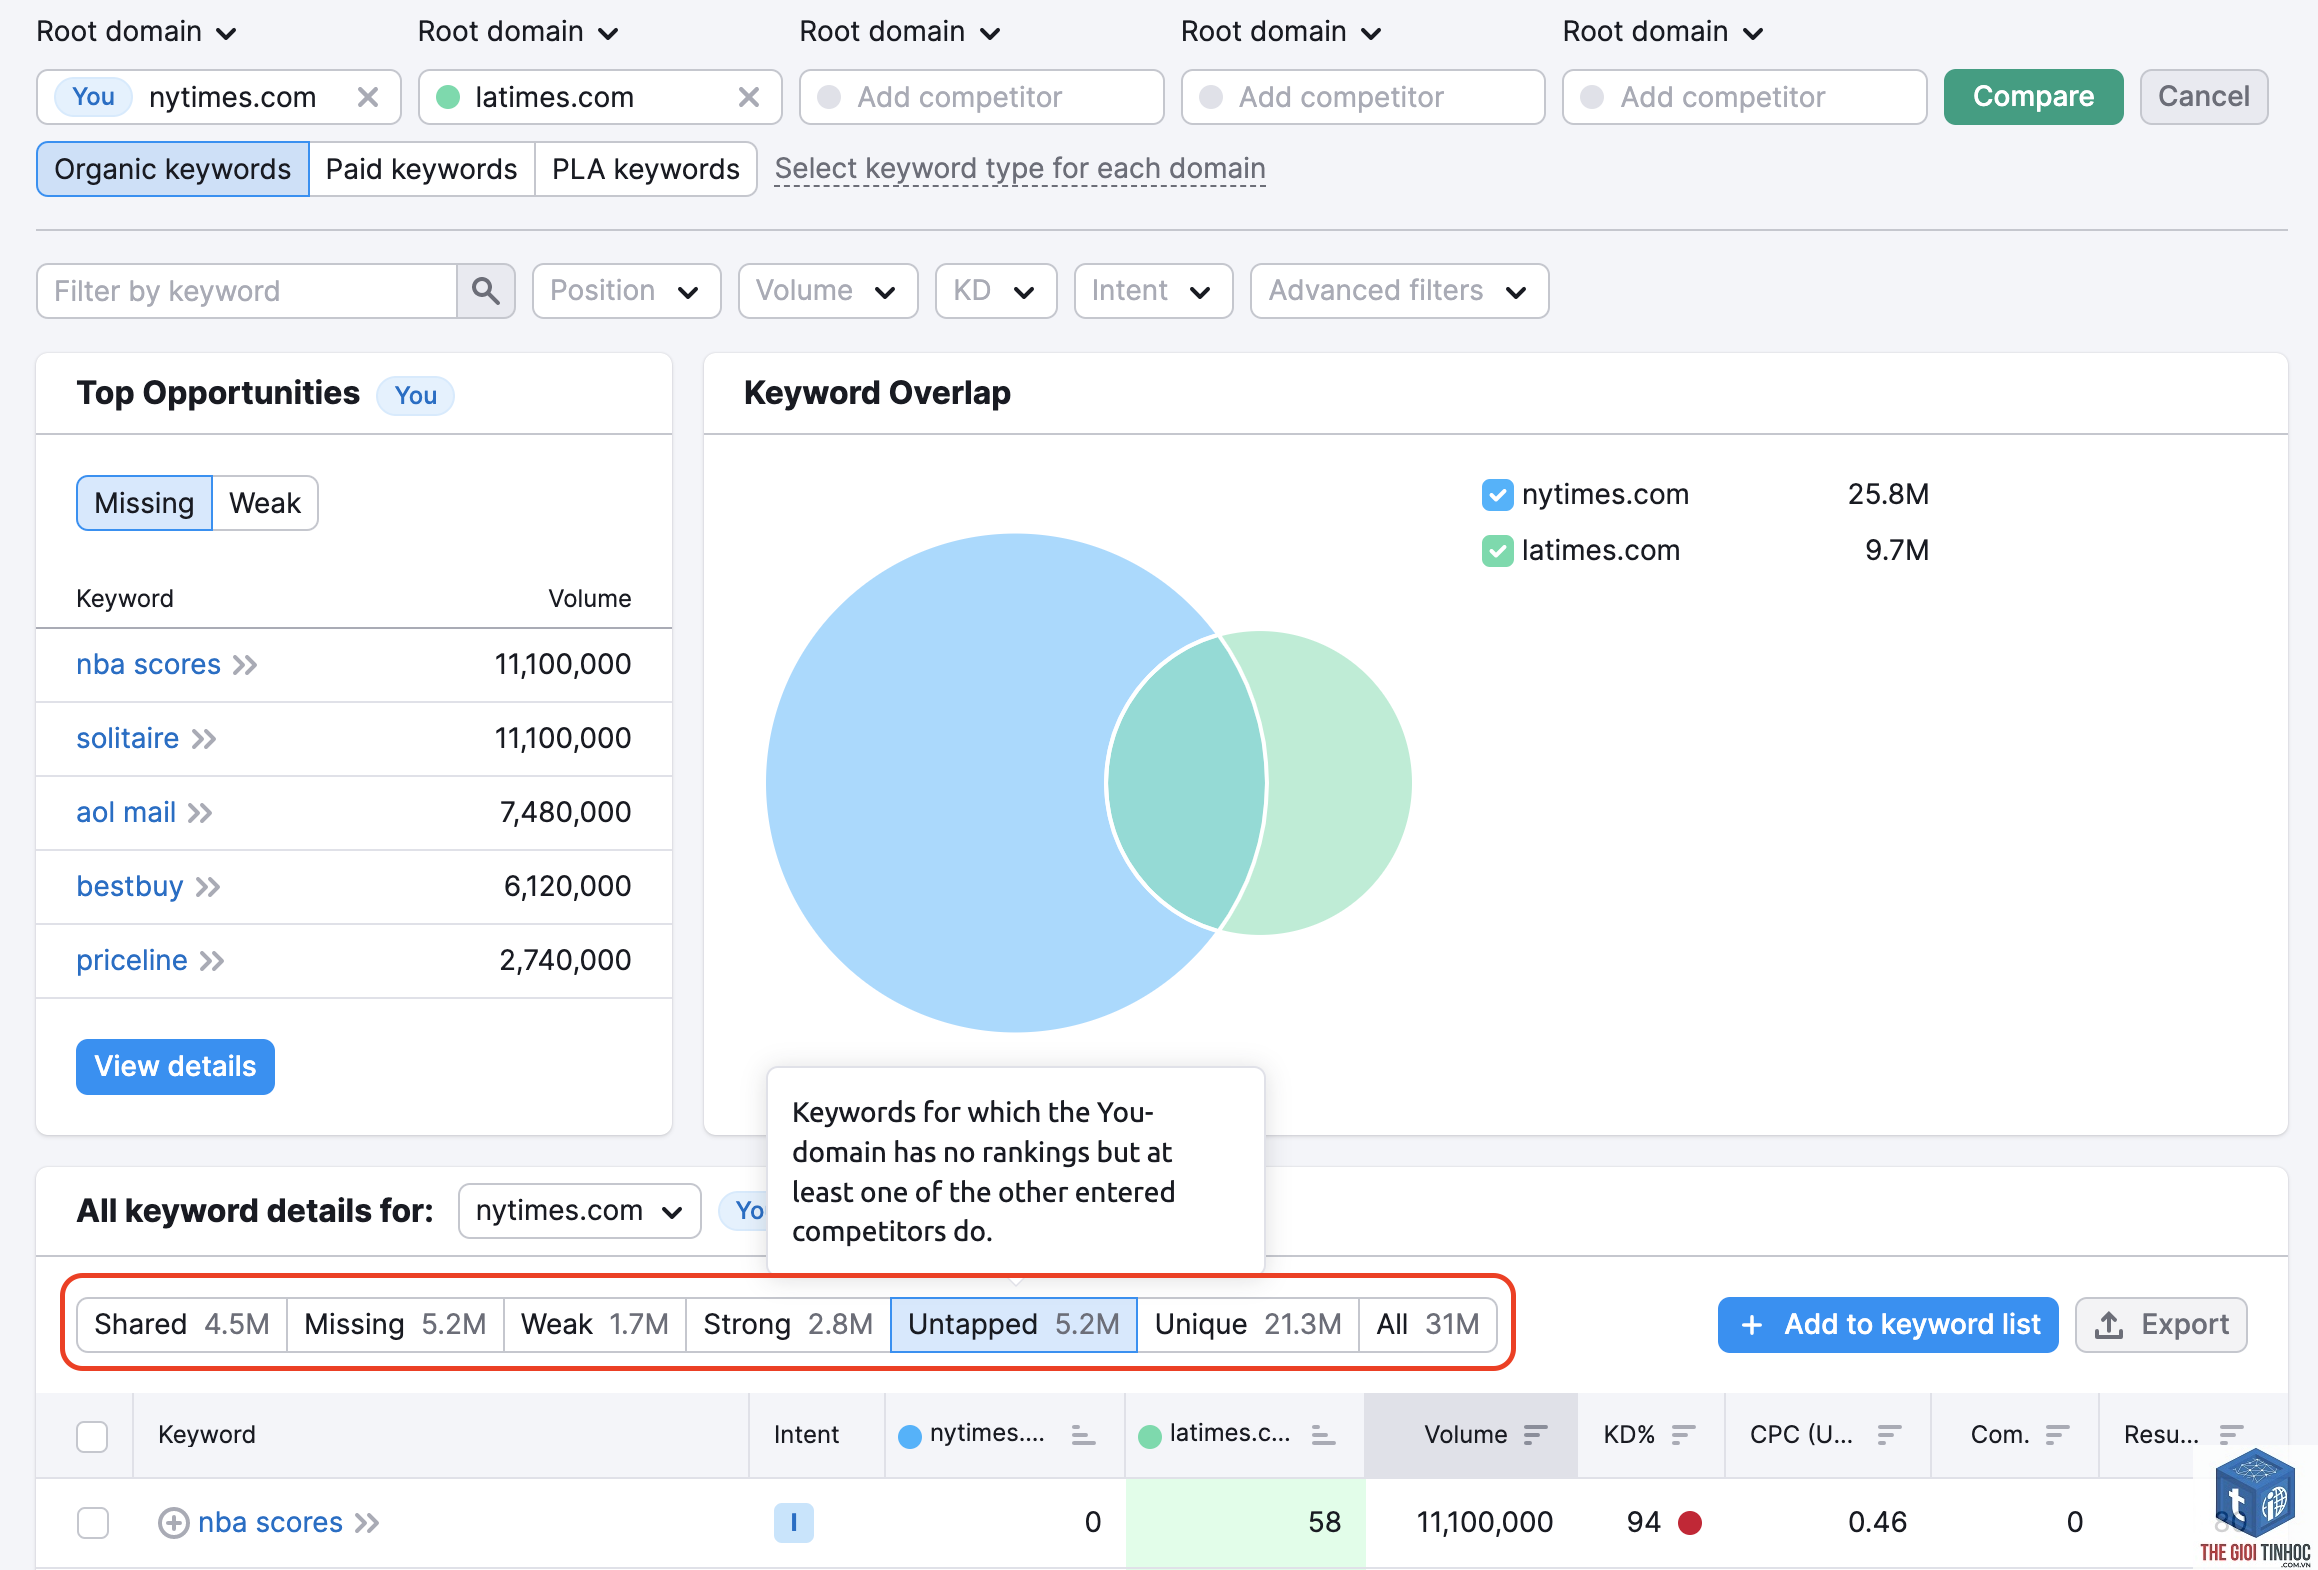
Task: Open the arrows icon beside priceline
Action: tap(212, 961)
